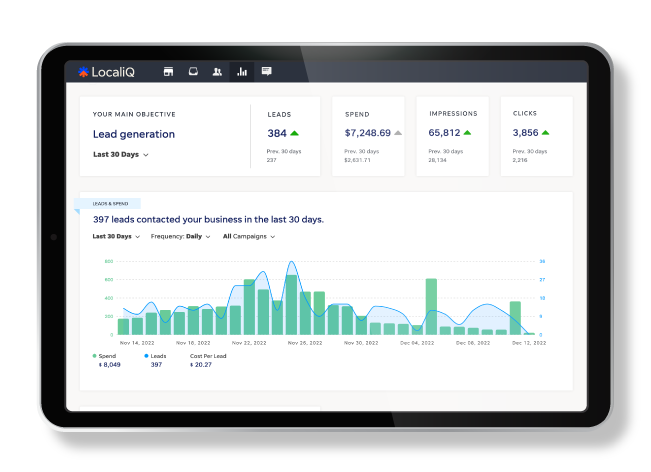
Task: Expand the Last 30 Days objective dropdown
Action: click(120, 154)
